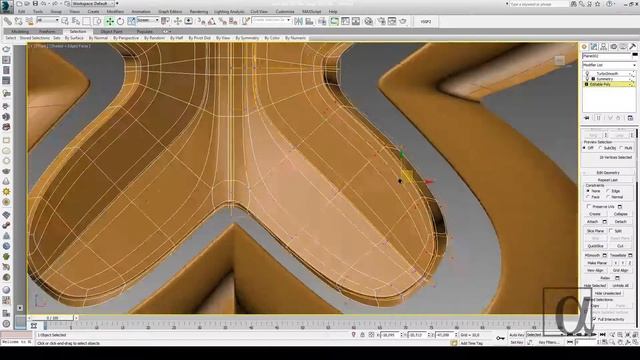Click the Time Configuration icon

[x=604, y=342]
